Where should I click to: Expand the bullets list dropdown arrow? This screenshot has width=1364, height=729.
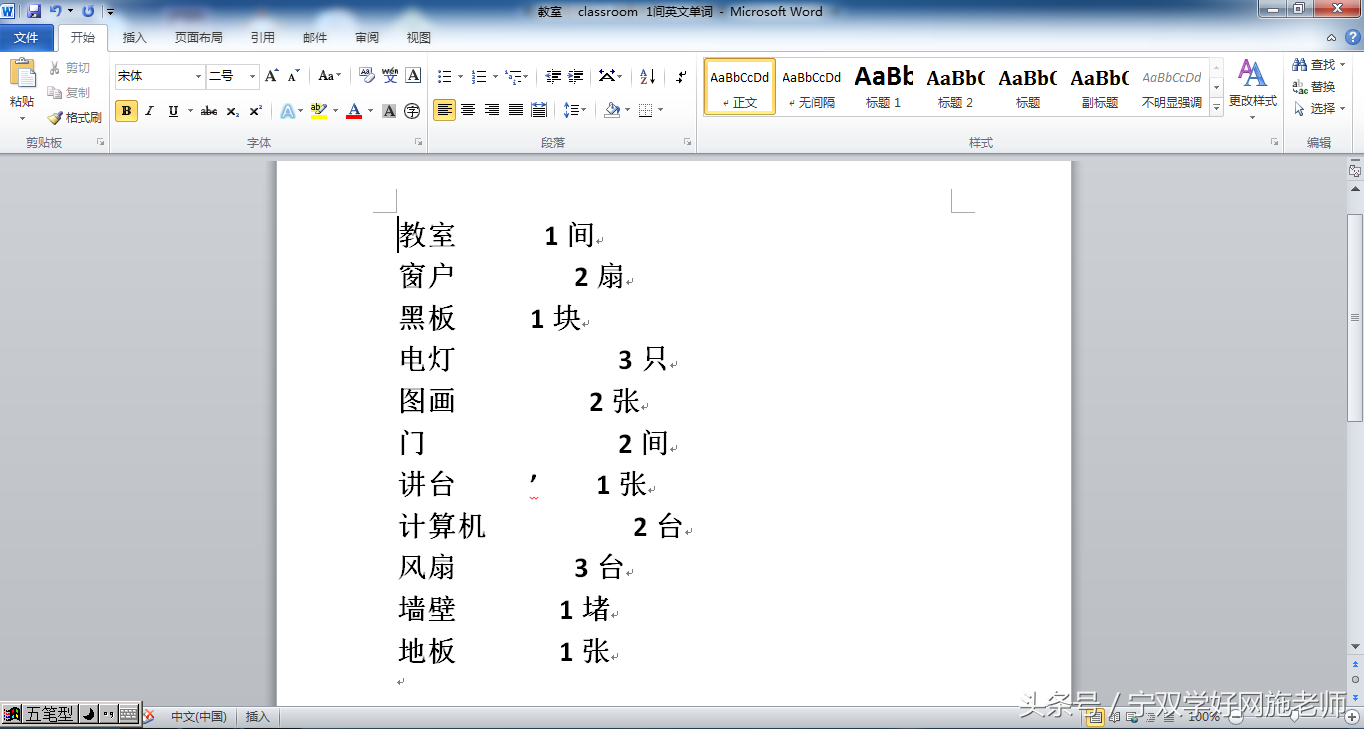[460, 77]
